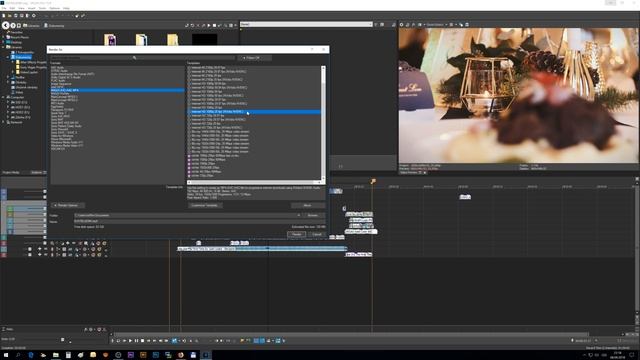Click the Loop Playback icon in transport bar

118,340
